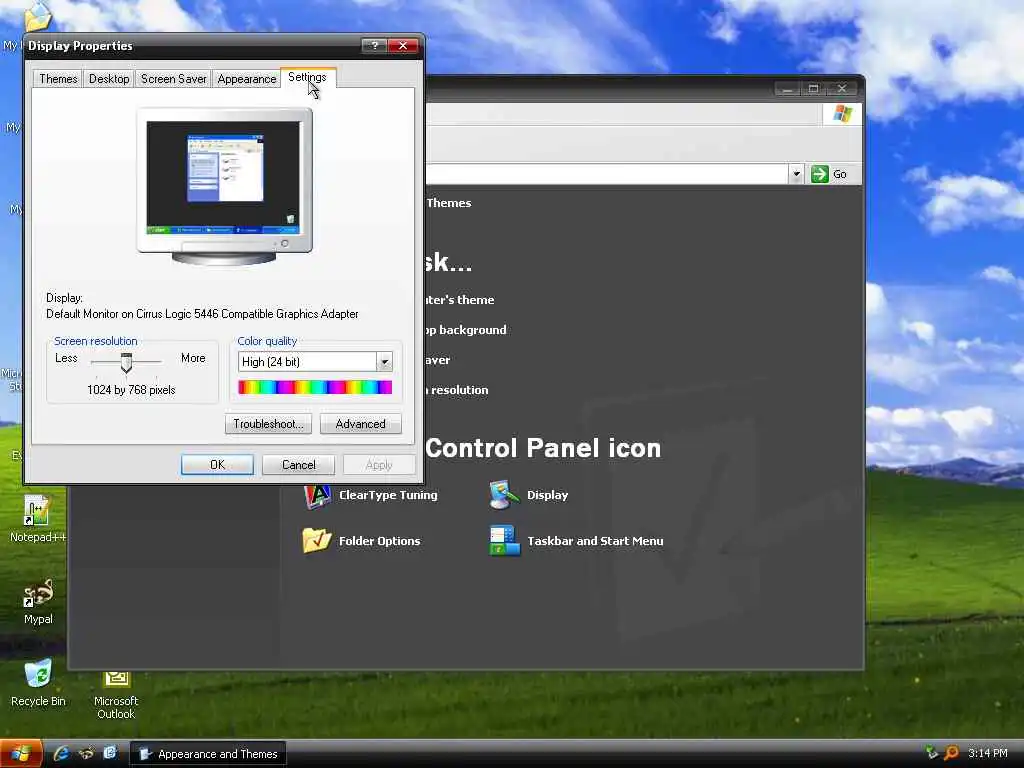Viewport: 1024px width, 768px height.
Task: Click the third Quick Launch icon
Action: pyautogui.click(x=110, y=753)
